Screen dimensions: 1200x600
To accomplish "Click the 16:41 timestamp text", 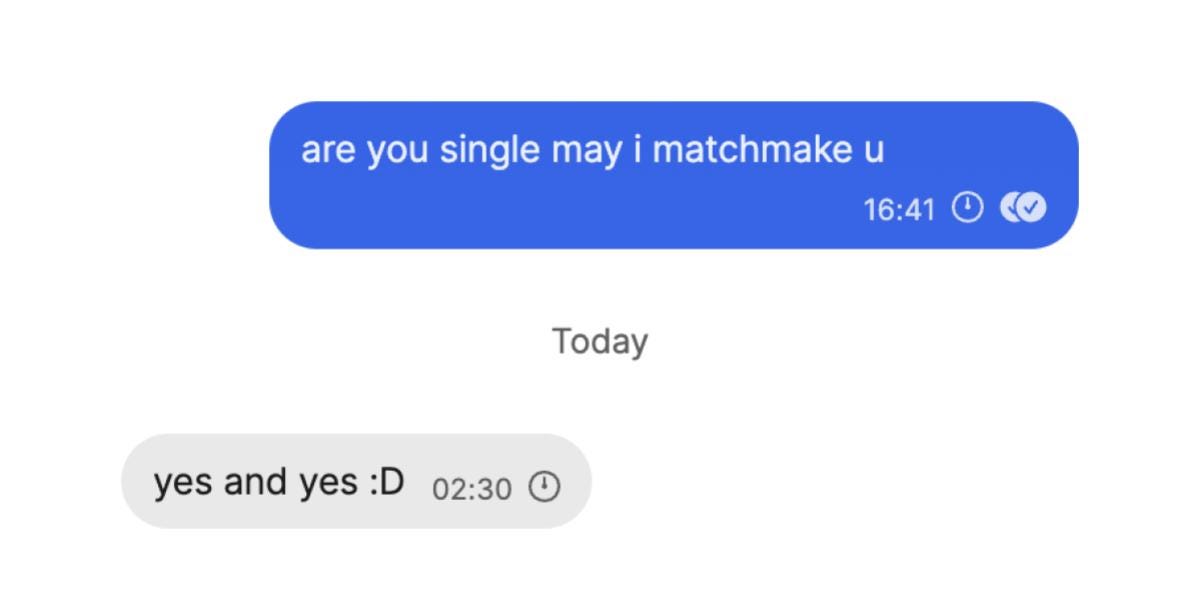I will 900,209.
